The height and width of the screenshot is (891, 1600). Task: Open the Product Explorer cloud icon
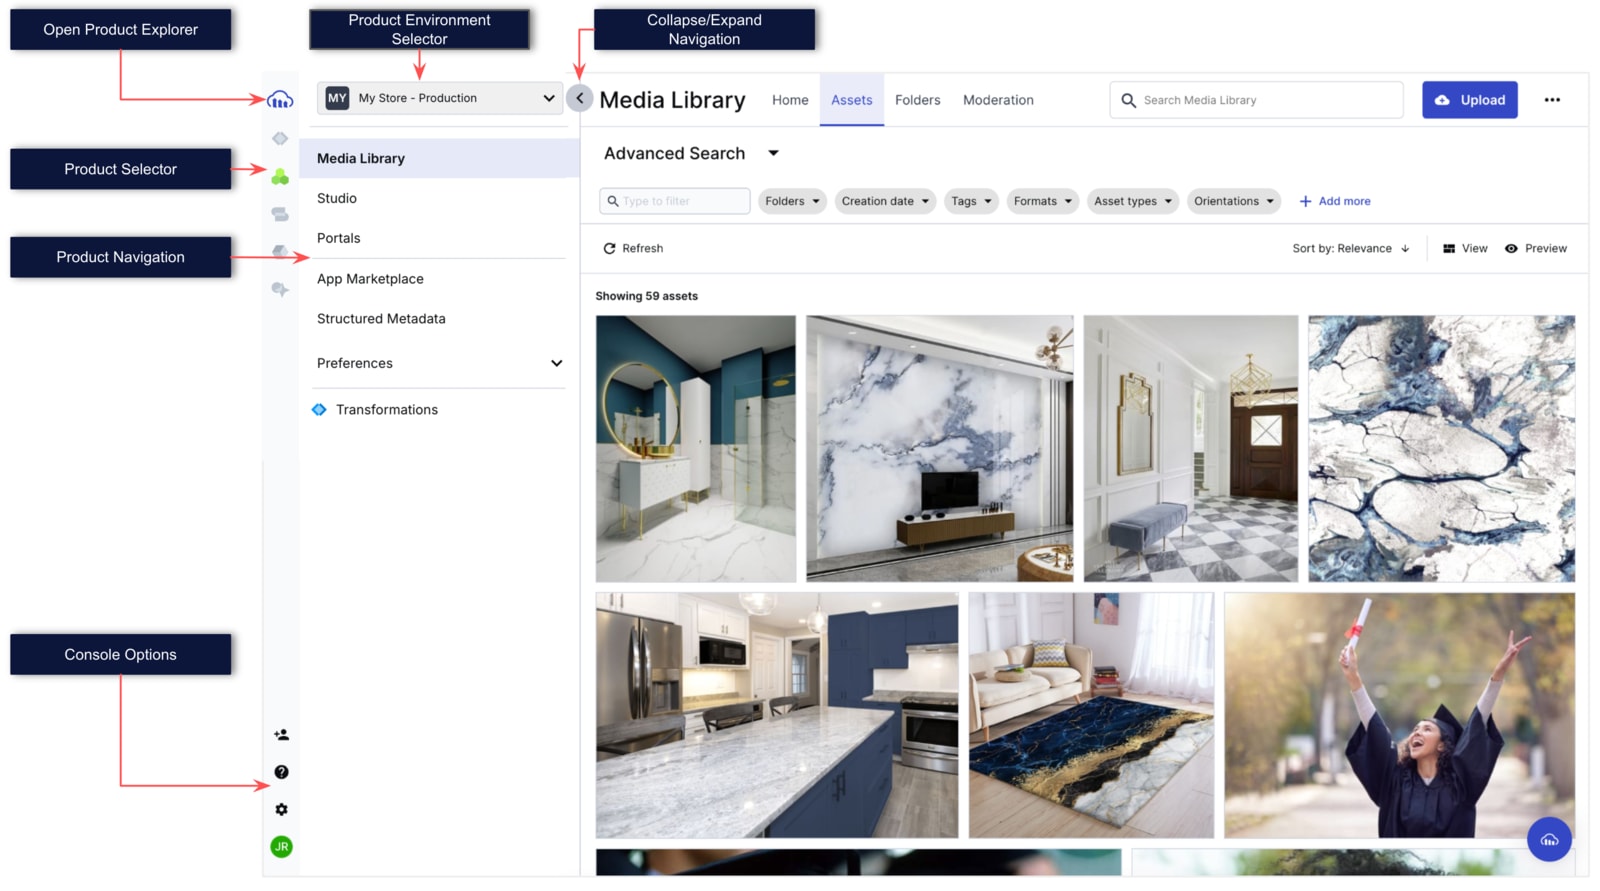click(x=280, y=99)
